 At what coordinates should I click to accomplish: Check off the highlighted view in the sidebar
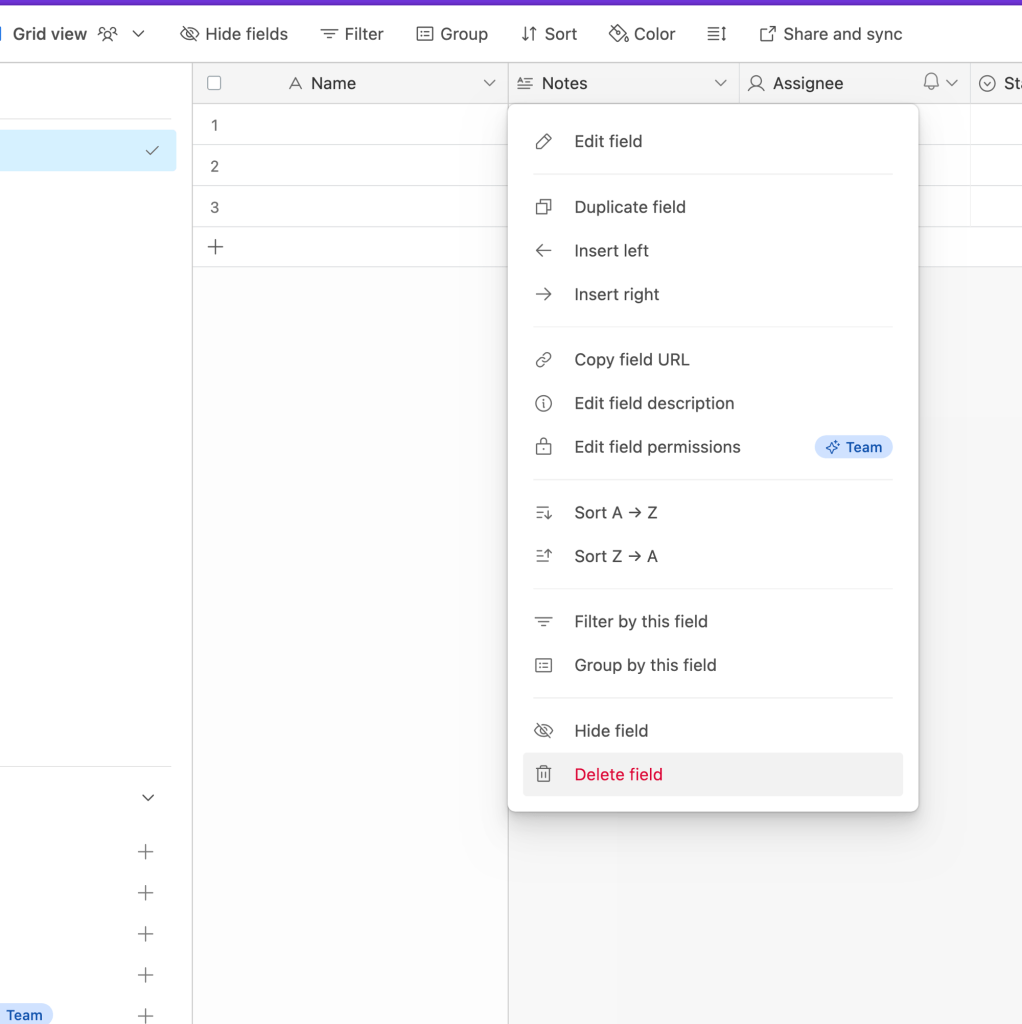coord(152,150)
